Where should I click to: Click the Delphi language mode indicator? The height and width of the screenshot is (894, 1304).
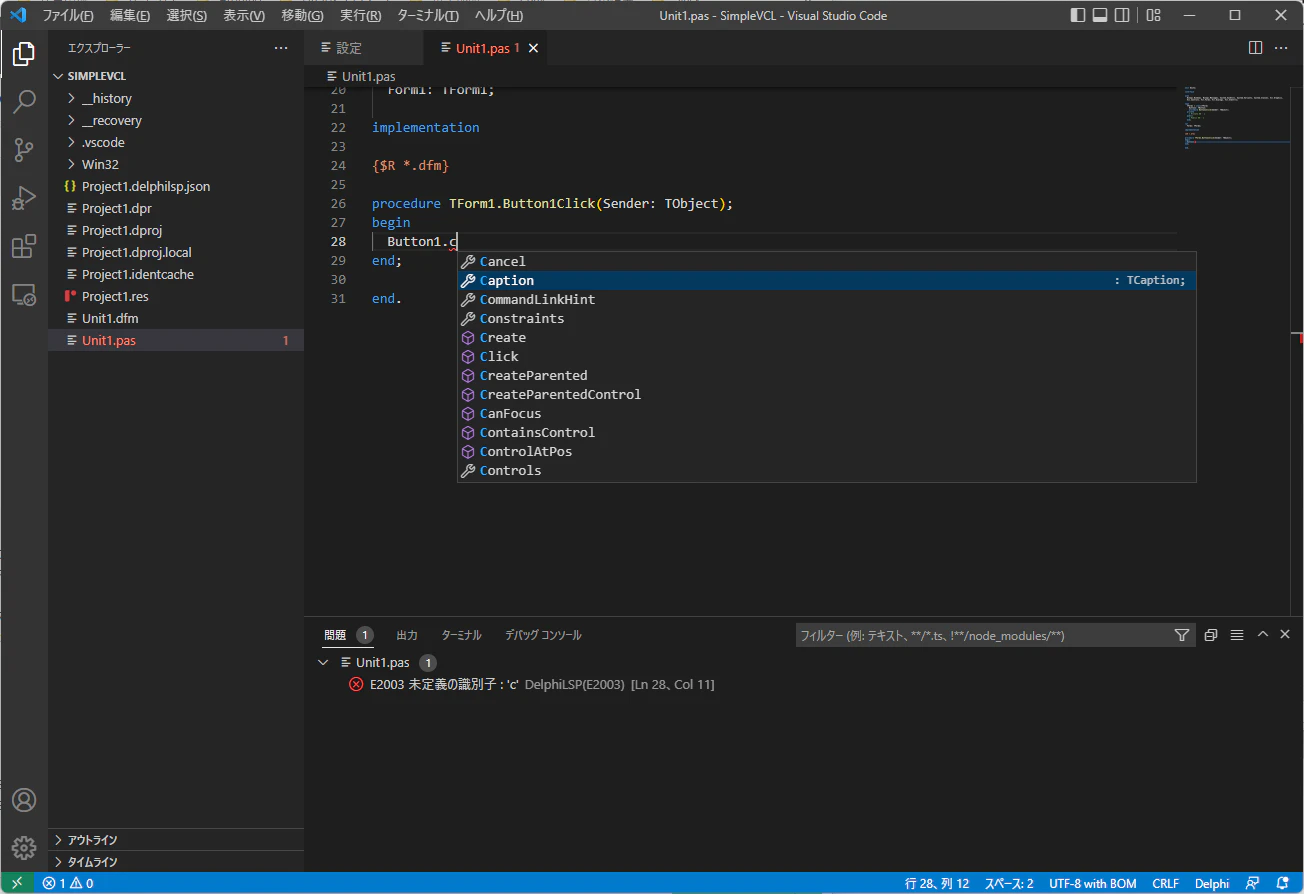(1212, 883)
